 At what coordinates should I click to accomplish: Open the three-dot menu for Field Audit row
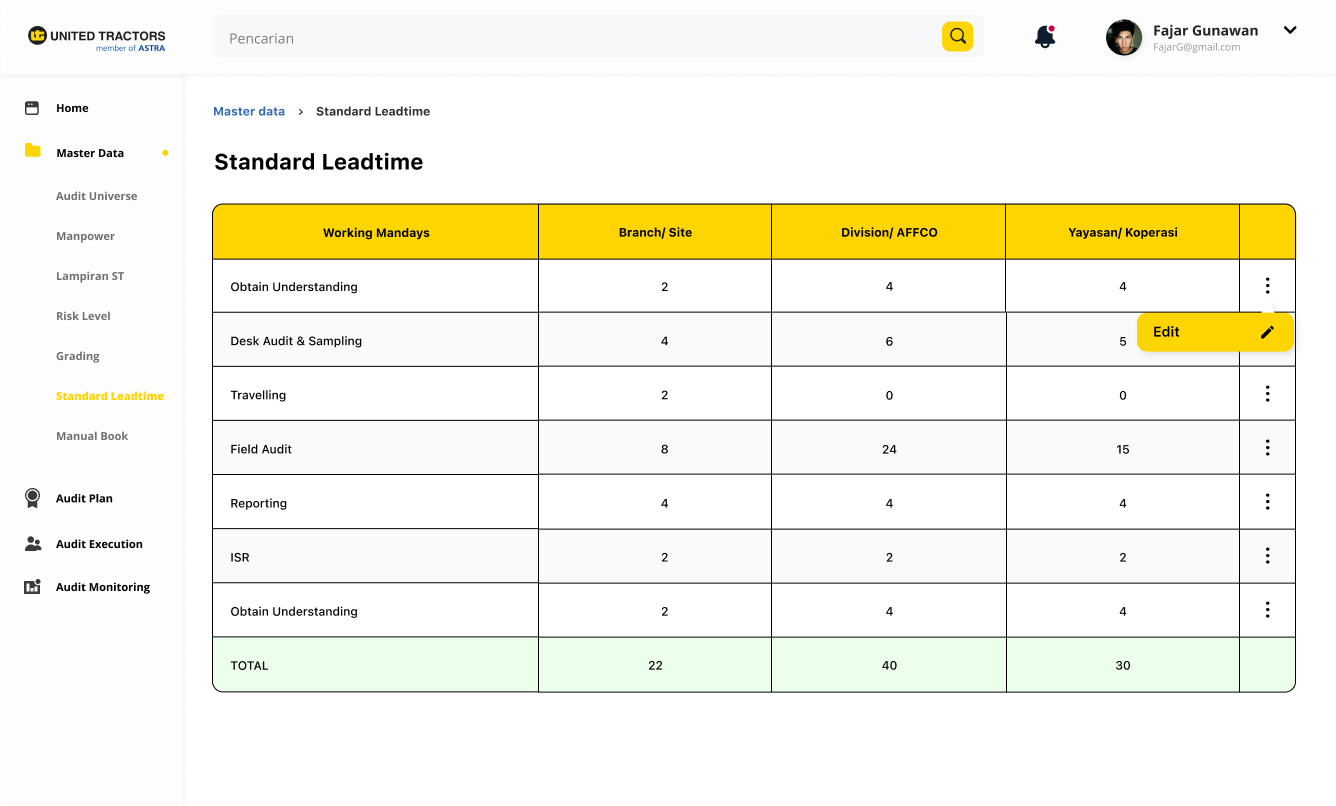click(x=1267, y=448)
